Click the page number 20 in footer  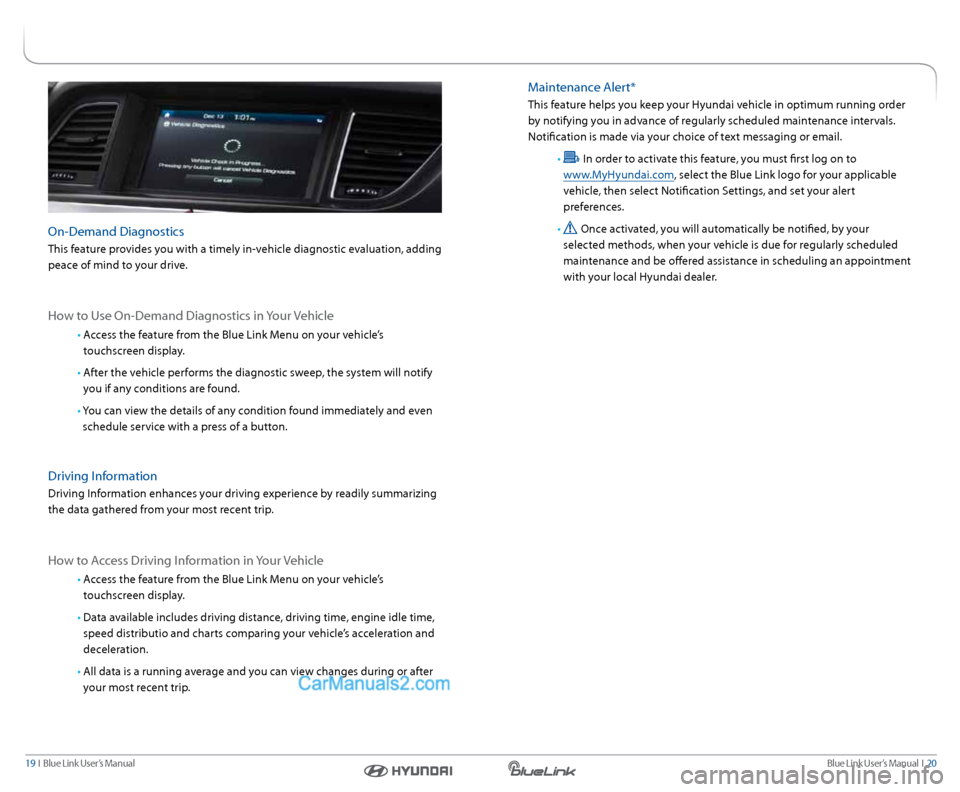[x=931, y=763]
